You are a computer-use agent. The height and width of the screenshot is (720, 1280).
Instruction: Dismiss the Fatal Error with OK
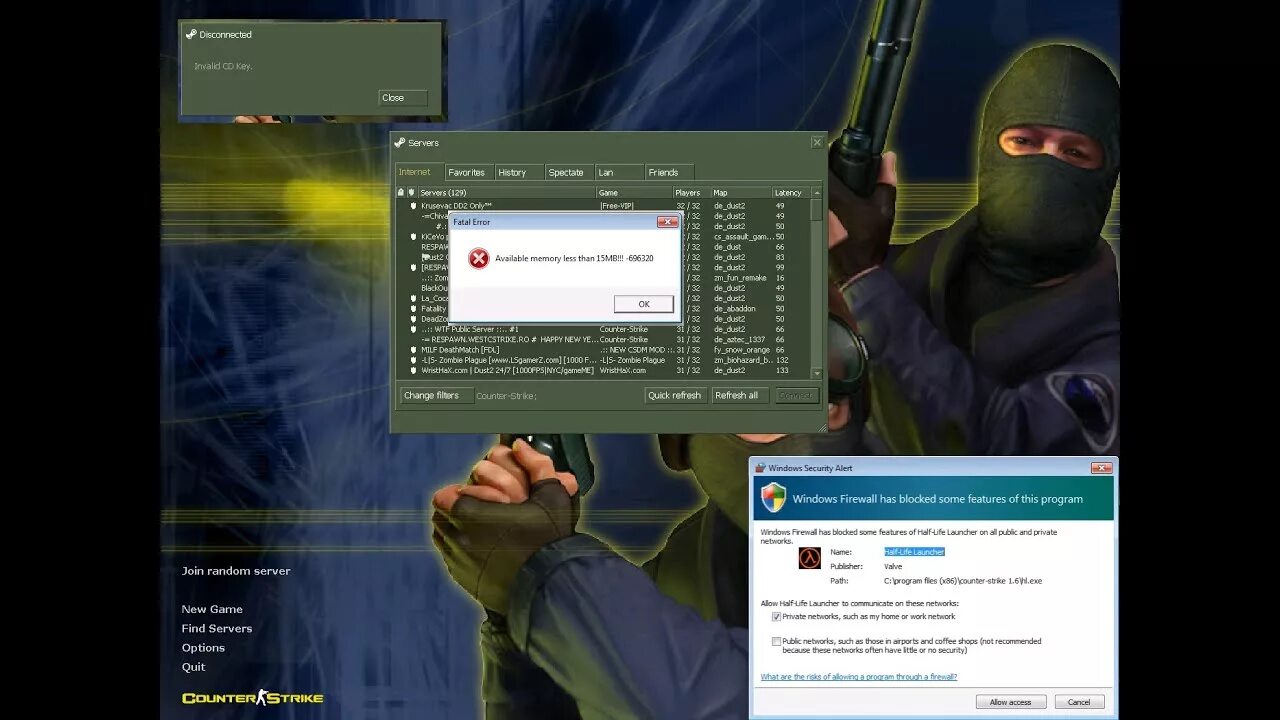(643, 304)
